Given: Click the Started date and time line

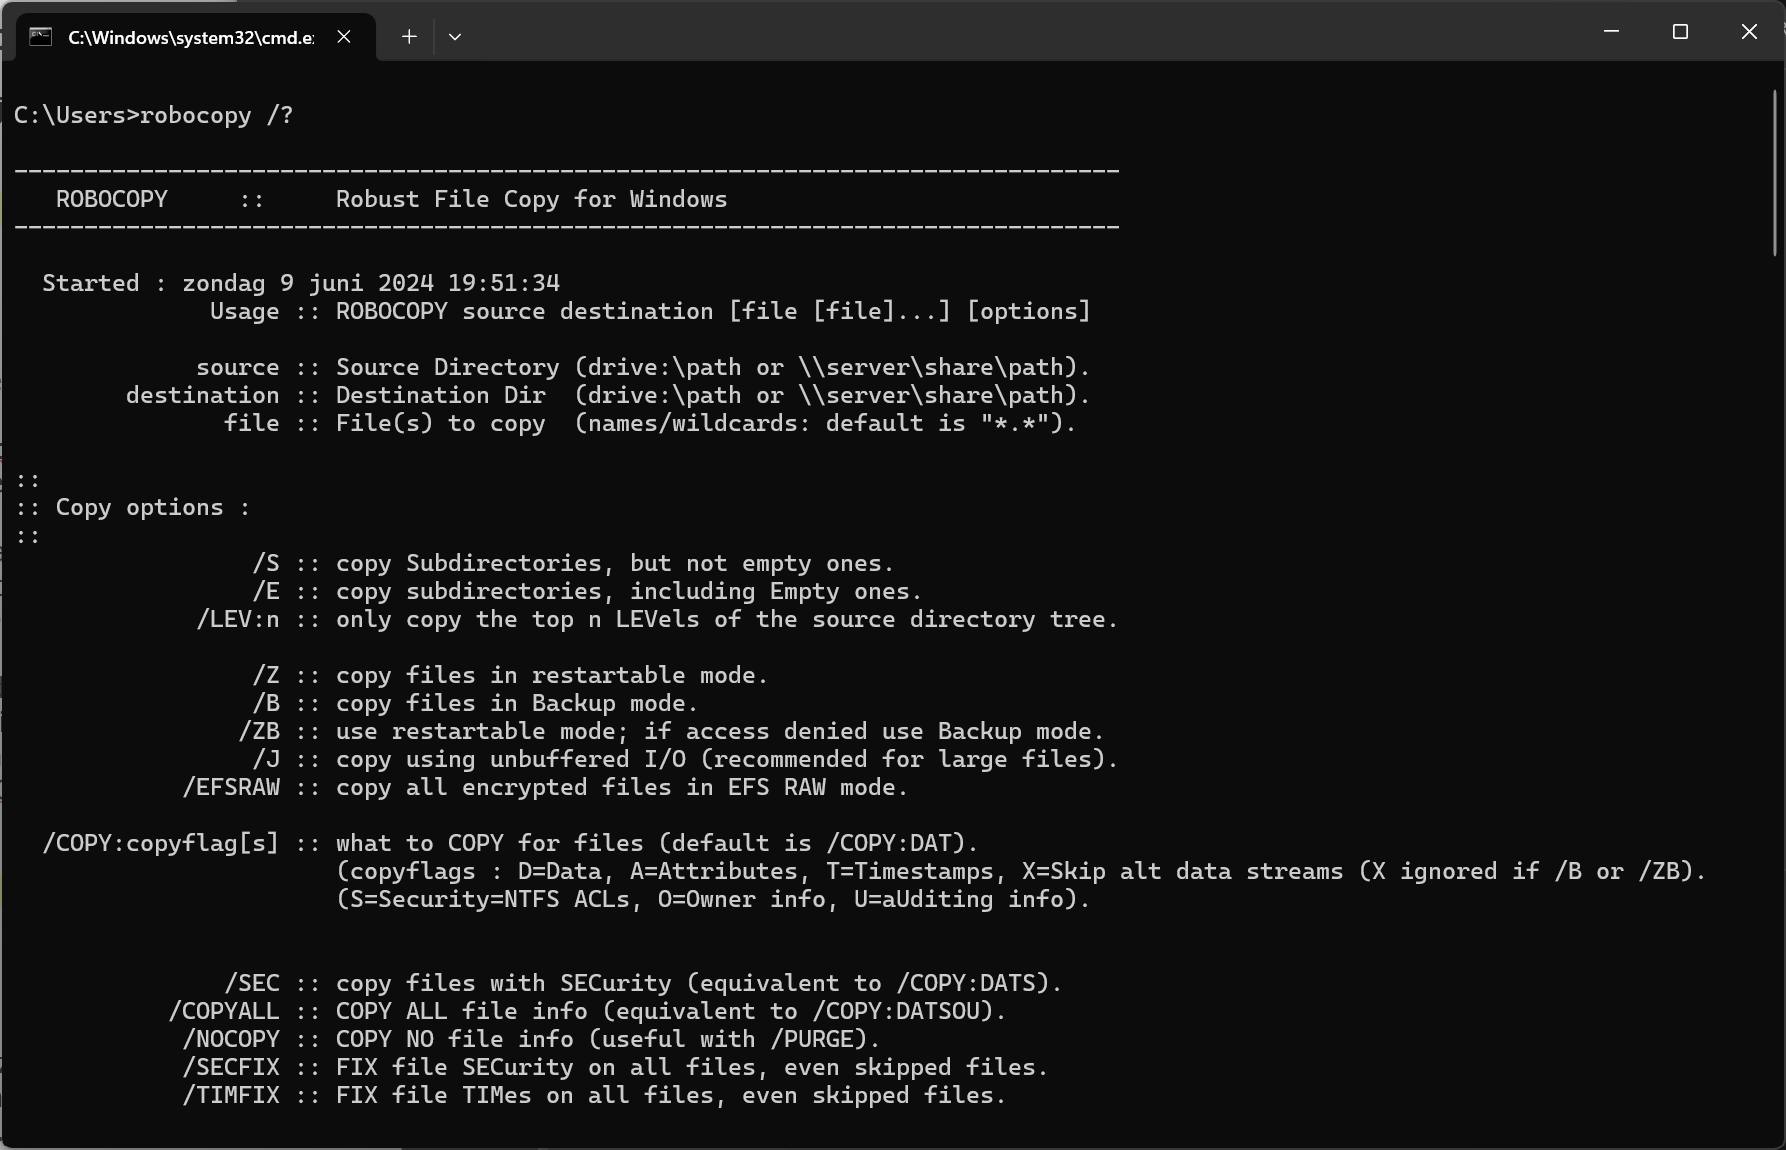Looking at the screenshot, I should coord(301,284).
